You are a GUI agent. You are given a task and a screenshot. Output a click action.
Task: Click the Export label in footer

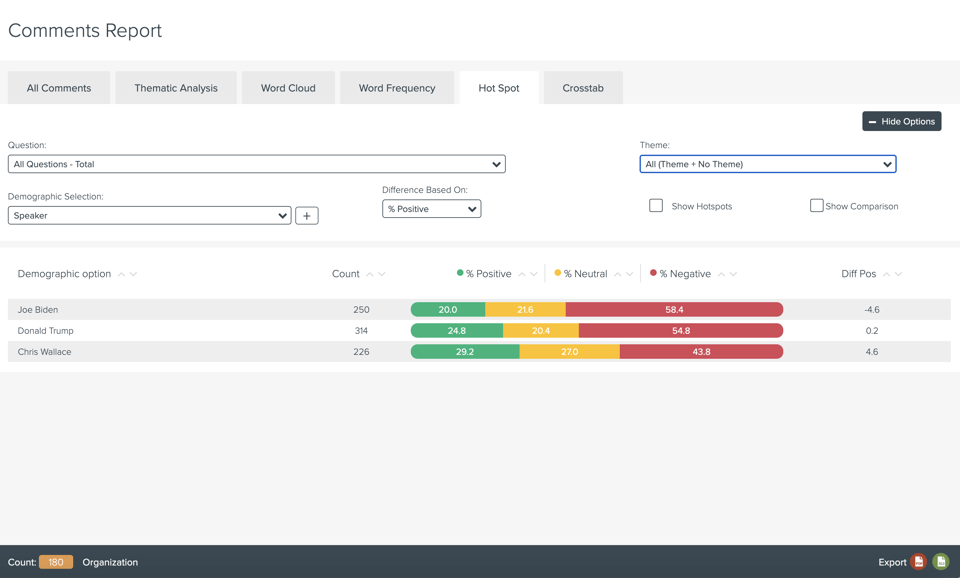[892, 562]
